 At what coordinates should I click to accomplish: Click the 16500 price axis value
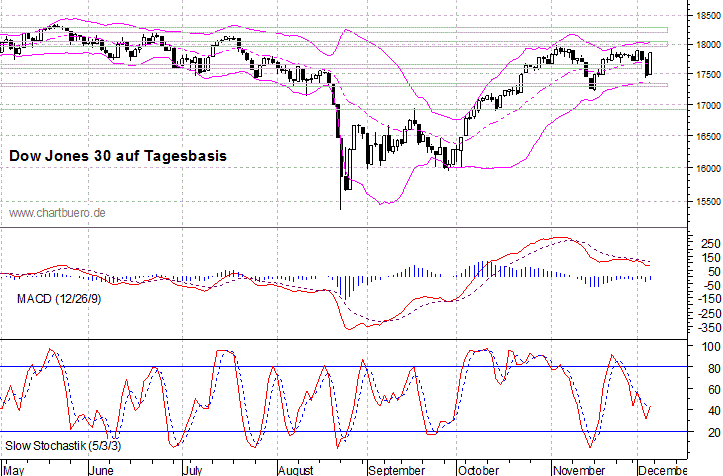pyautogui.click(x=708, y=137)
